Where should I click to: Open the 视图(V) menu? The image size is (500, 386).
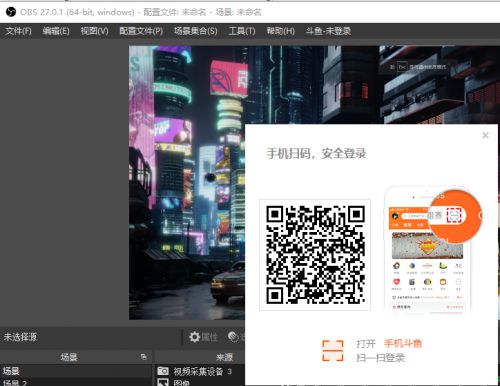coord(94,31)
